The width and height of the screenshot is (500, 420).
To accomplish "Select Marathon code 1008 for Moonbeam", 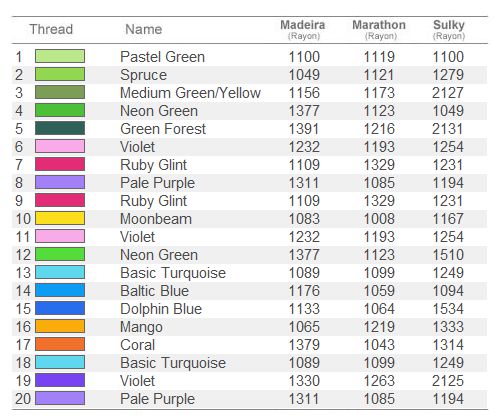I will tap(379, 219).
